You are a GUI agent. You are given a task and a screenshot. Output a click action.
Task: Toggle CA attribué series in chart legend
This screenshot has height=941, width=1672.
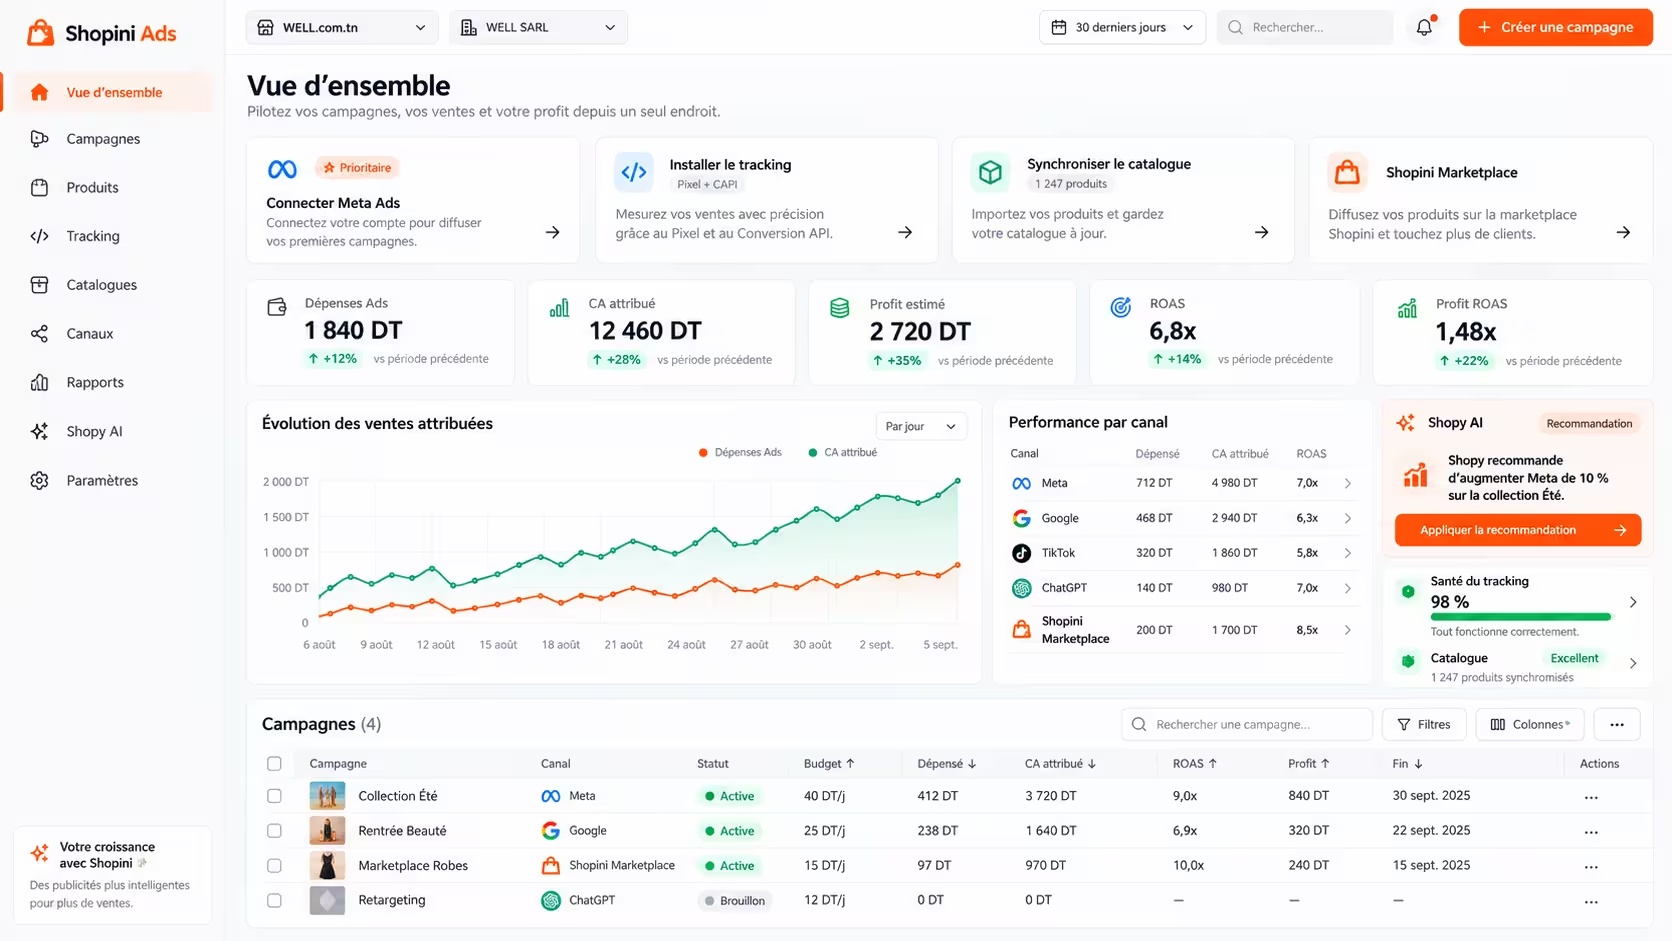point(842,452)
